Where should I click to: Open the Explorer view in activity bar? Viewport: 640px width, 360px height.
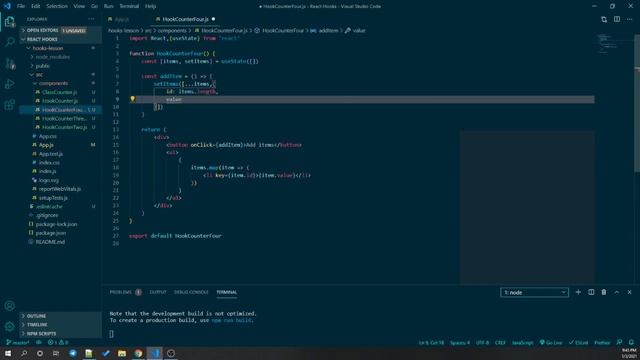(x=10, y=21)
